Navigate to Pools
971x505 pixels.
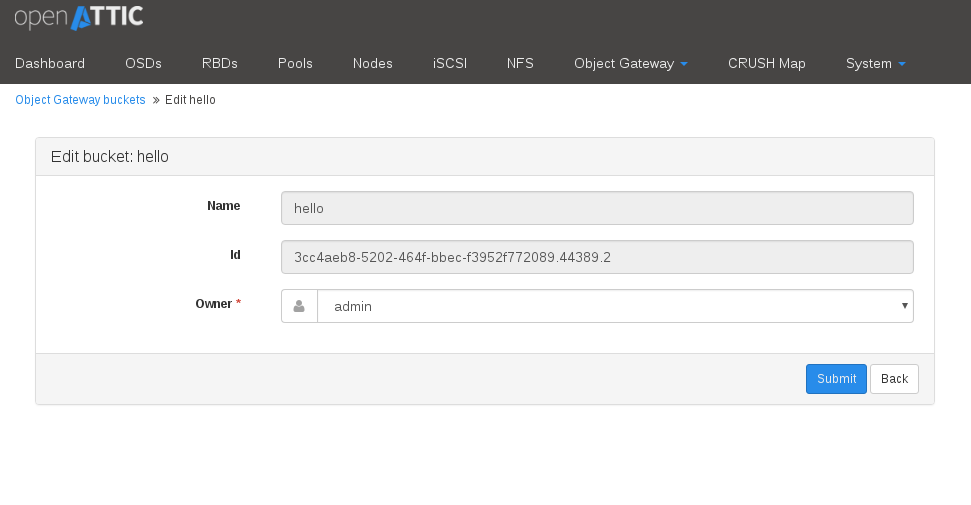[295, 63]
